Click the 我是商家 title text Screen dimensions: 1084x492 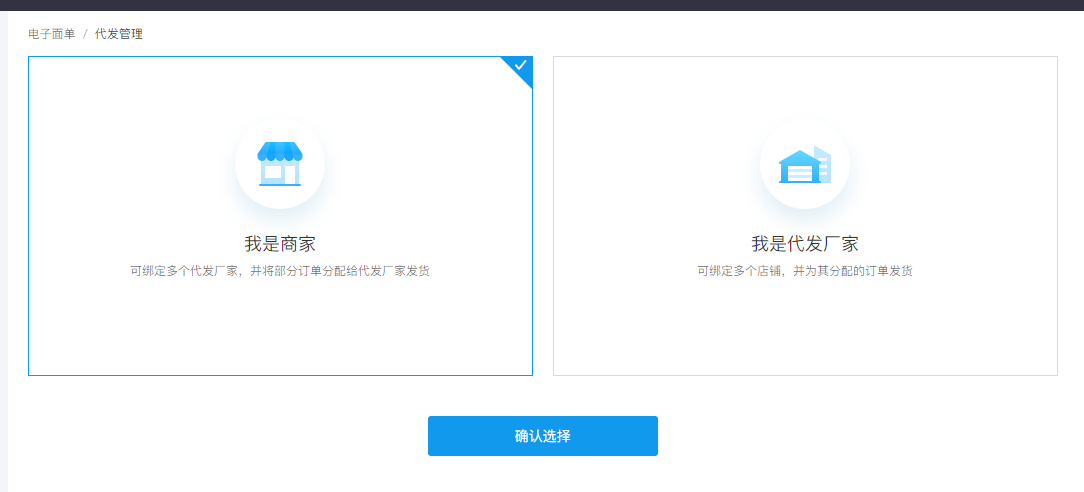pos(280,244)
